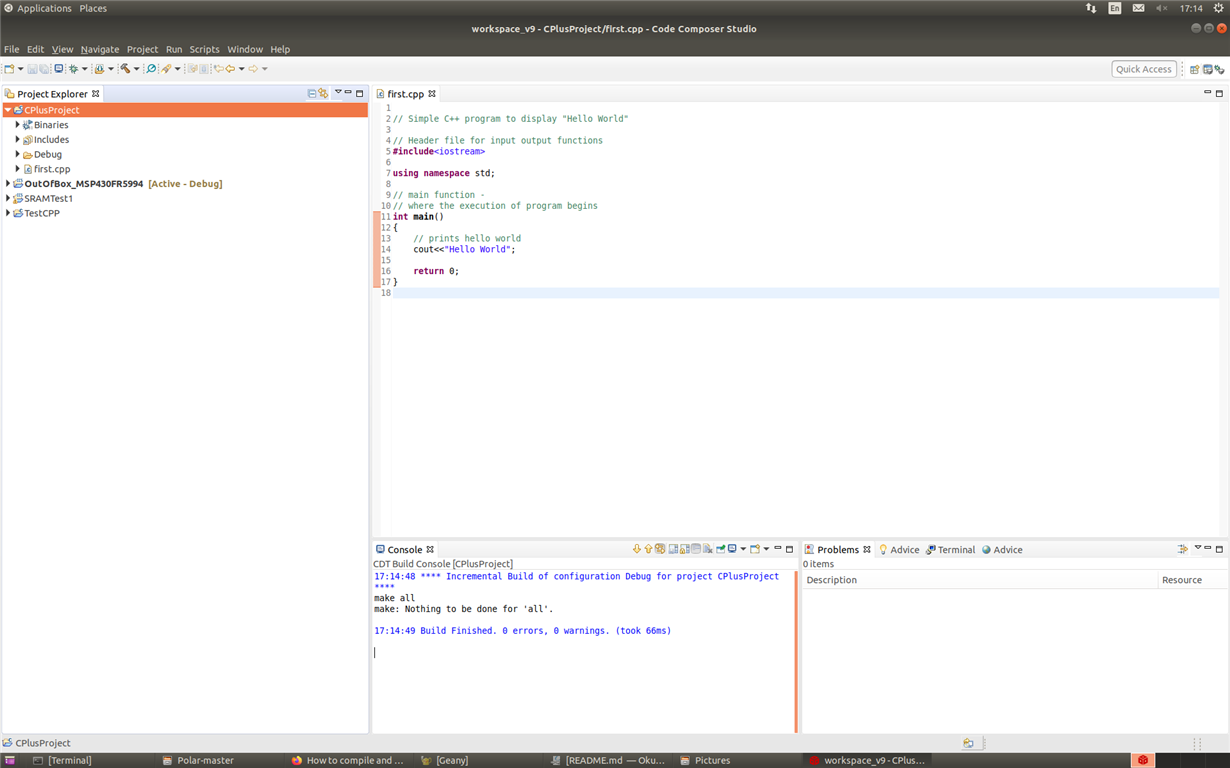Collapse the CPlusProject tree node
Screen dimensions: 1230x768
8,110
